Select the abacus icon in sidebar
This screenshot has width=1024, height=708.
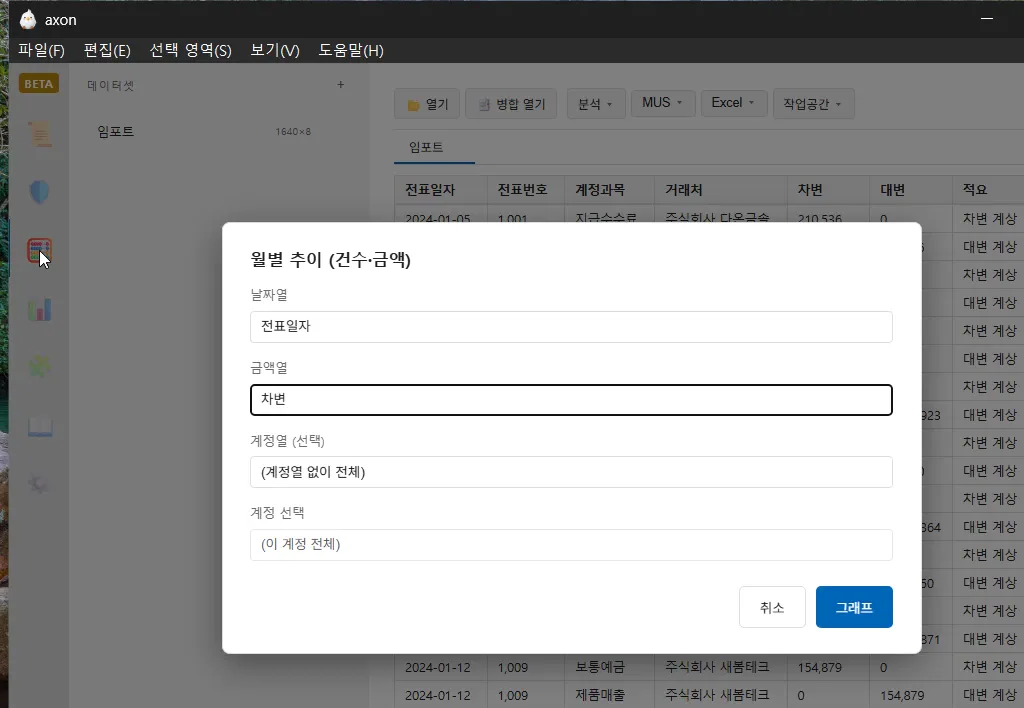[x=39, y=251]
